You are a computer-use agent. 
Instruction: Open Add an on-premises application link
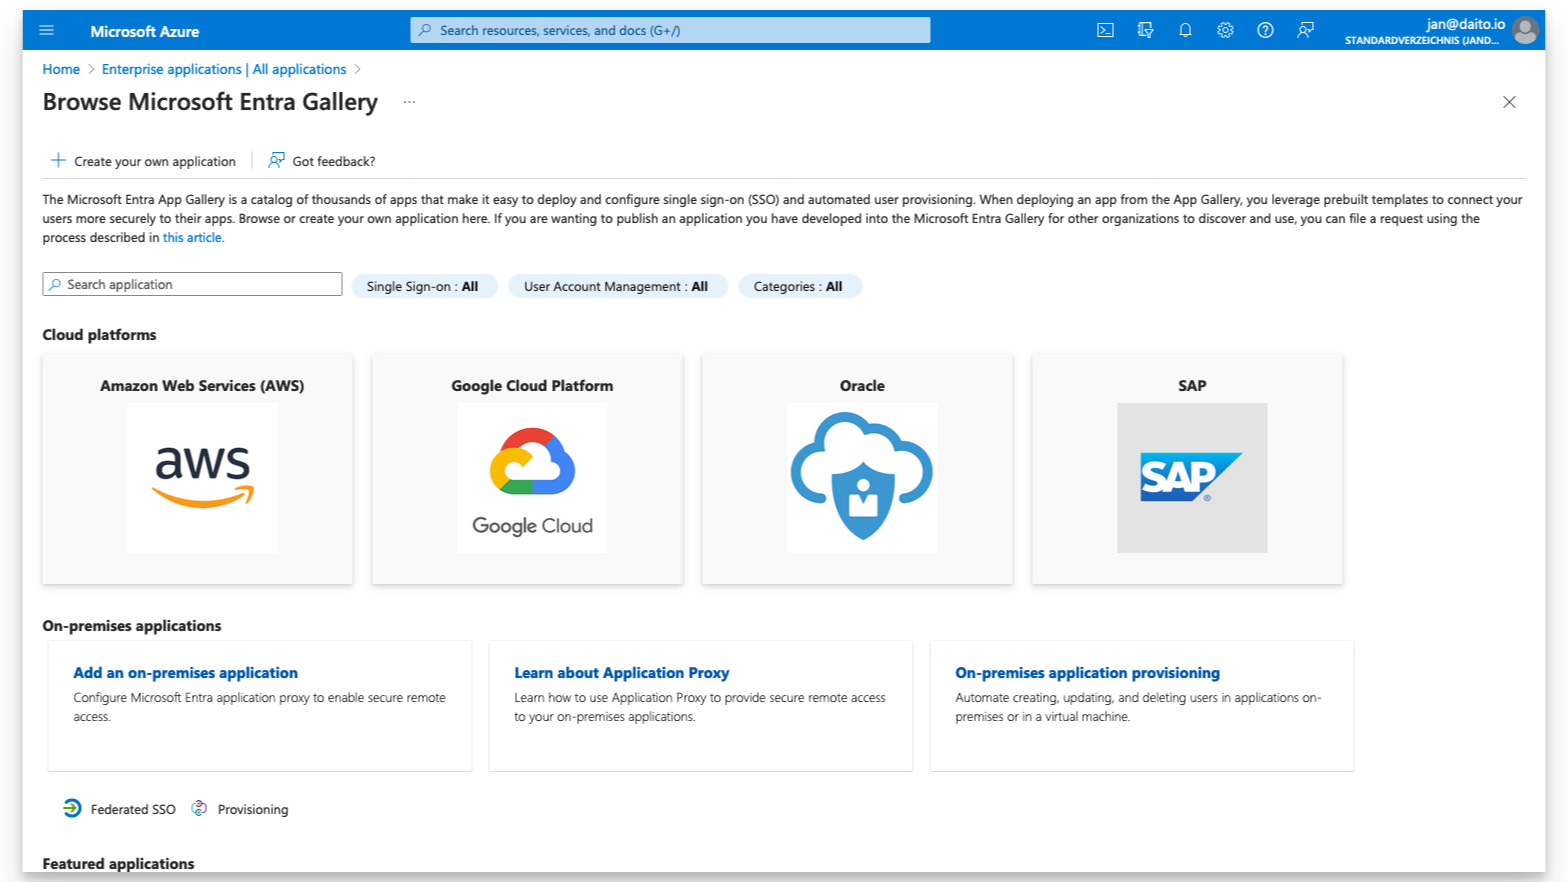[185, 673]
